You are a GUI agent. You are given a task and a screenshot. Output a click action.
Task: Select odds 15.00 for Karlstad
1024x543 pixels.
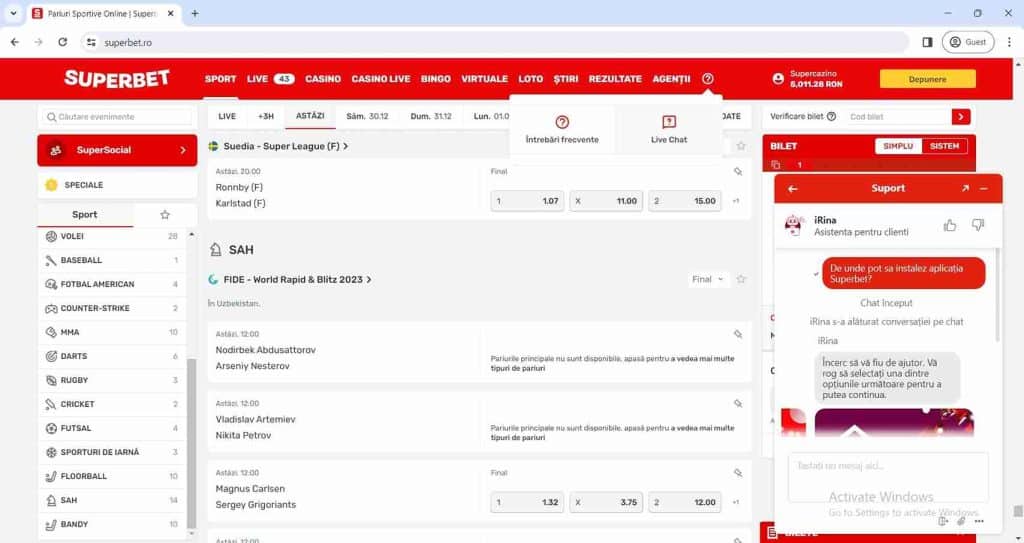685,201
